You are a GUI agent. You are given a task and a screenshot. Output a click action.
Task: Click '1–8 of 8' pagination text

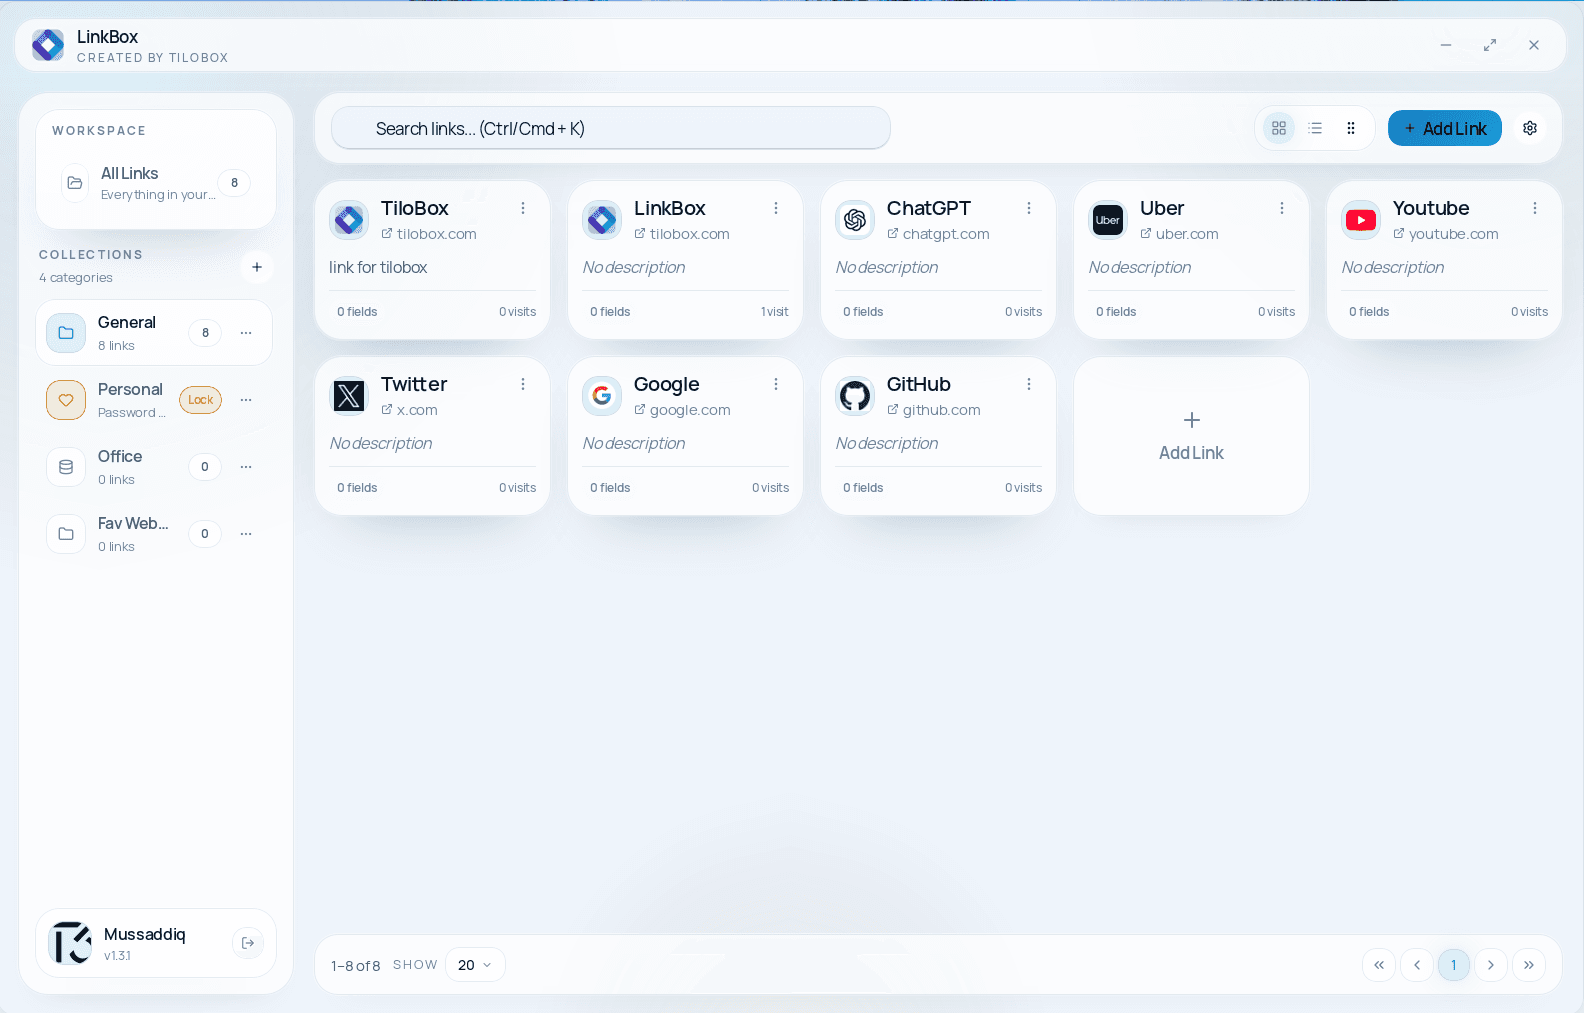point(355,966)
